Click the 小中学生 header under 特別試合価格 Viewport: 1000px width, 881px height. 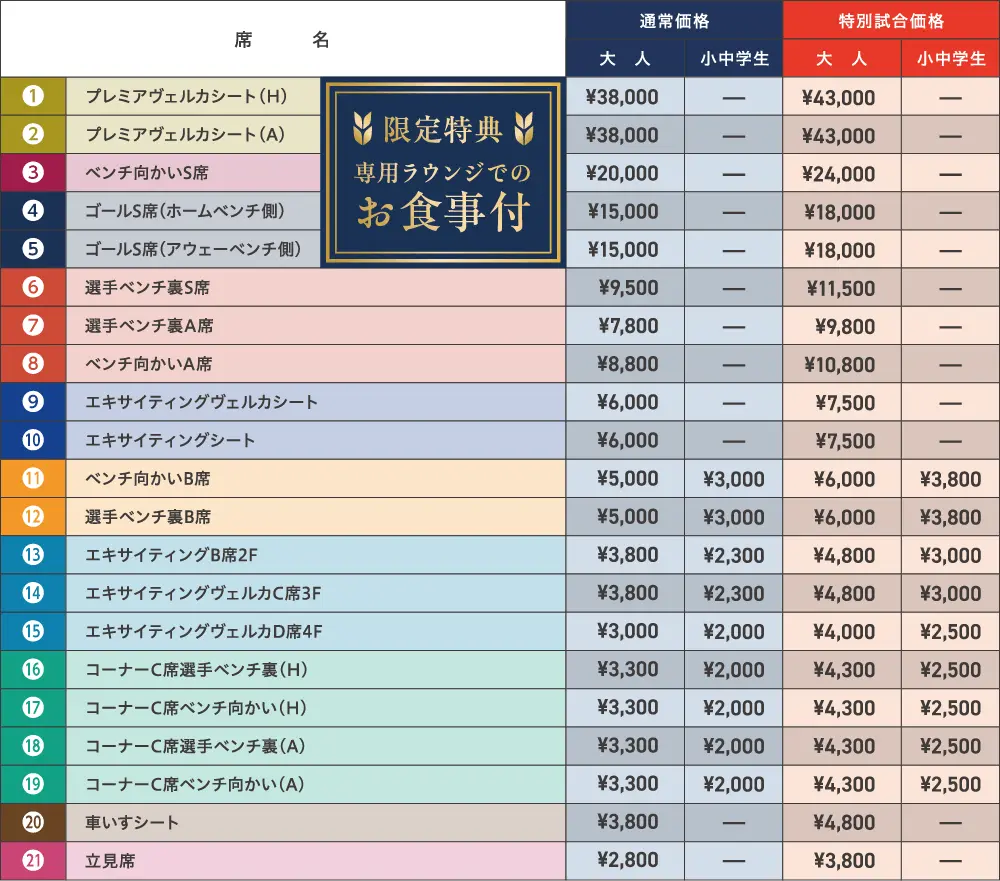point(950,59)
